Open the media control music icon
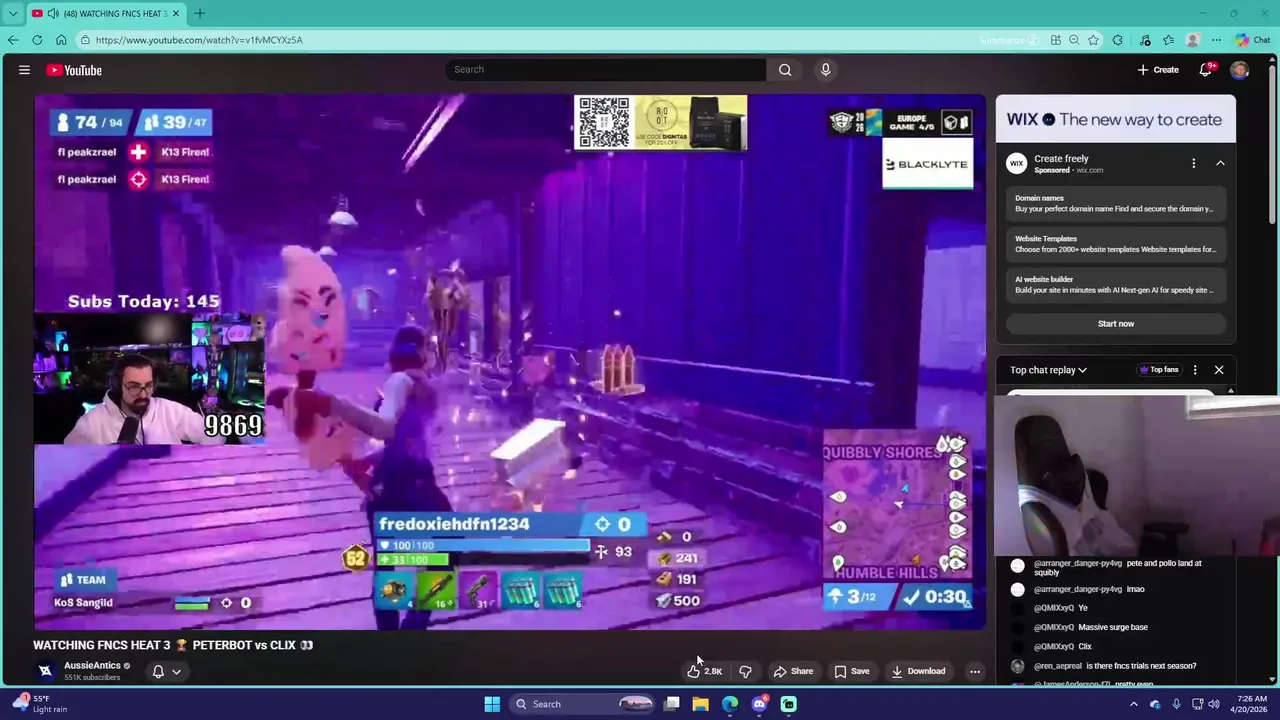Screen dimensions: 1280x720 point(1144,40)
